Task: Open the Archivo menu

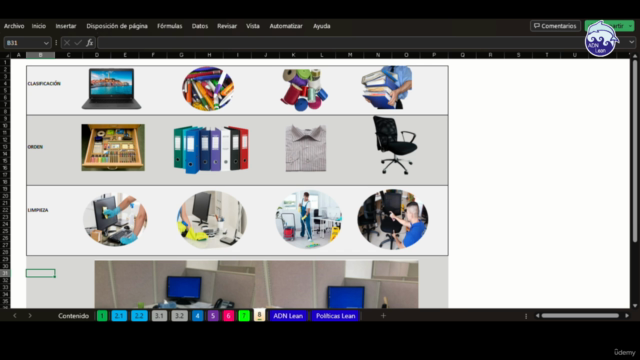Action: pyautogui.click(x=14, y=26)
